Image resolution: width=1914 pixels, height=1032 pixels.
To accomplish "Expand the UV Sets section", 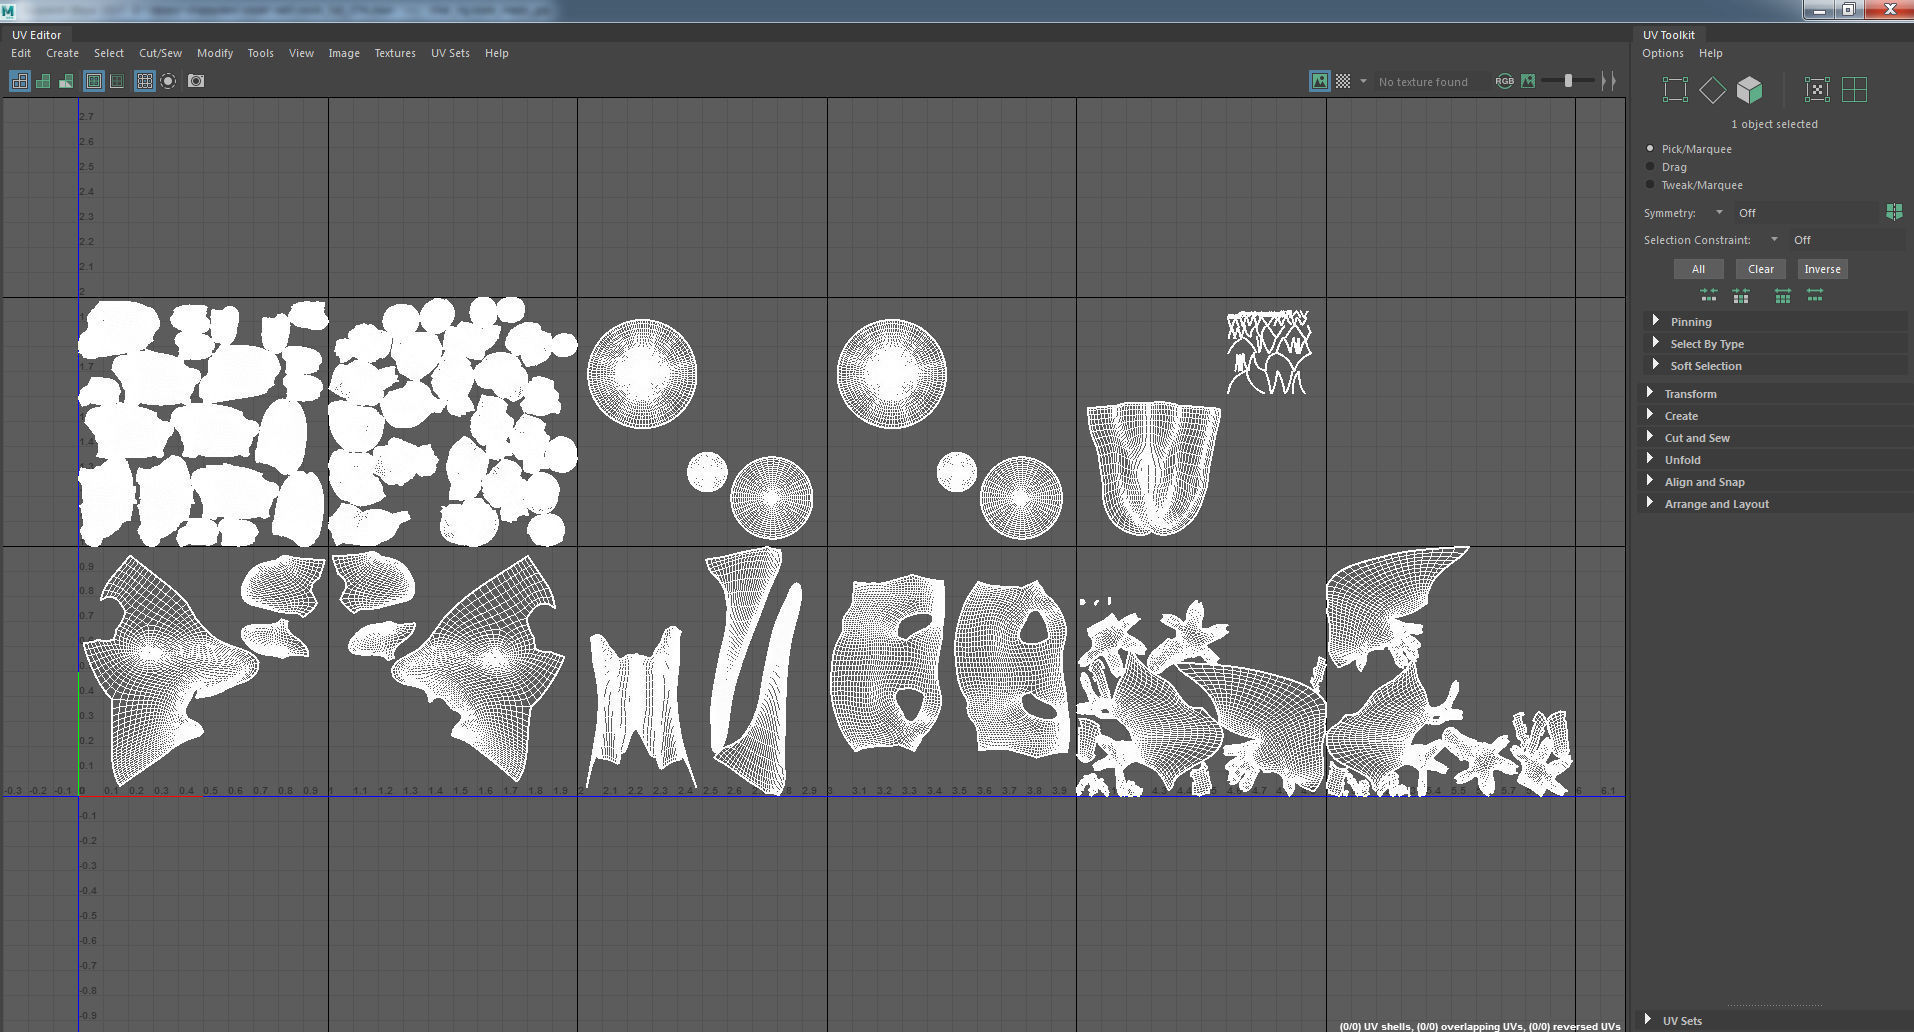I will (x=1776, y=1020).
